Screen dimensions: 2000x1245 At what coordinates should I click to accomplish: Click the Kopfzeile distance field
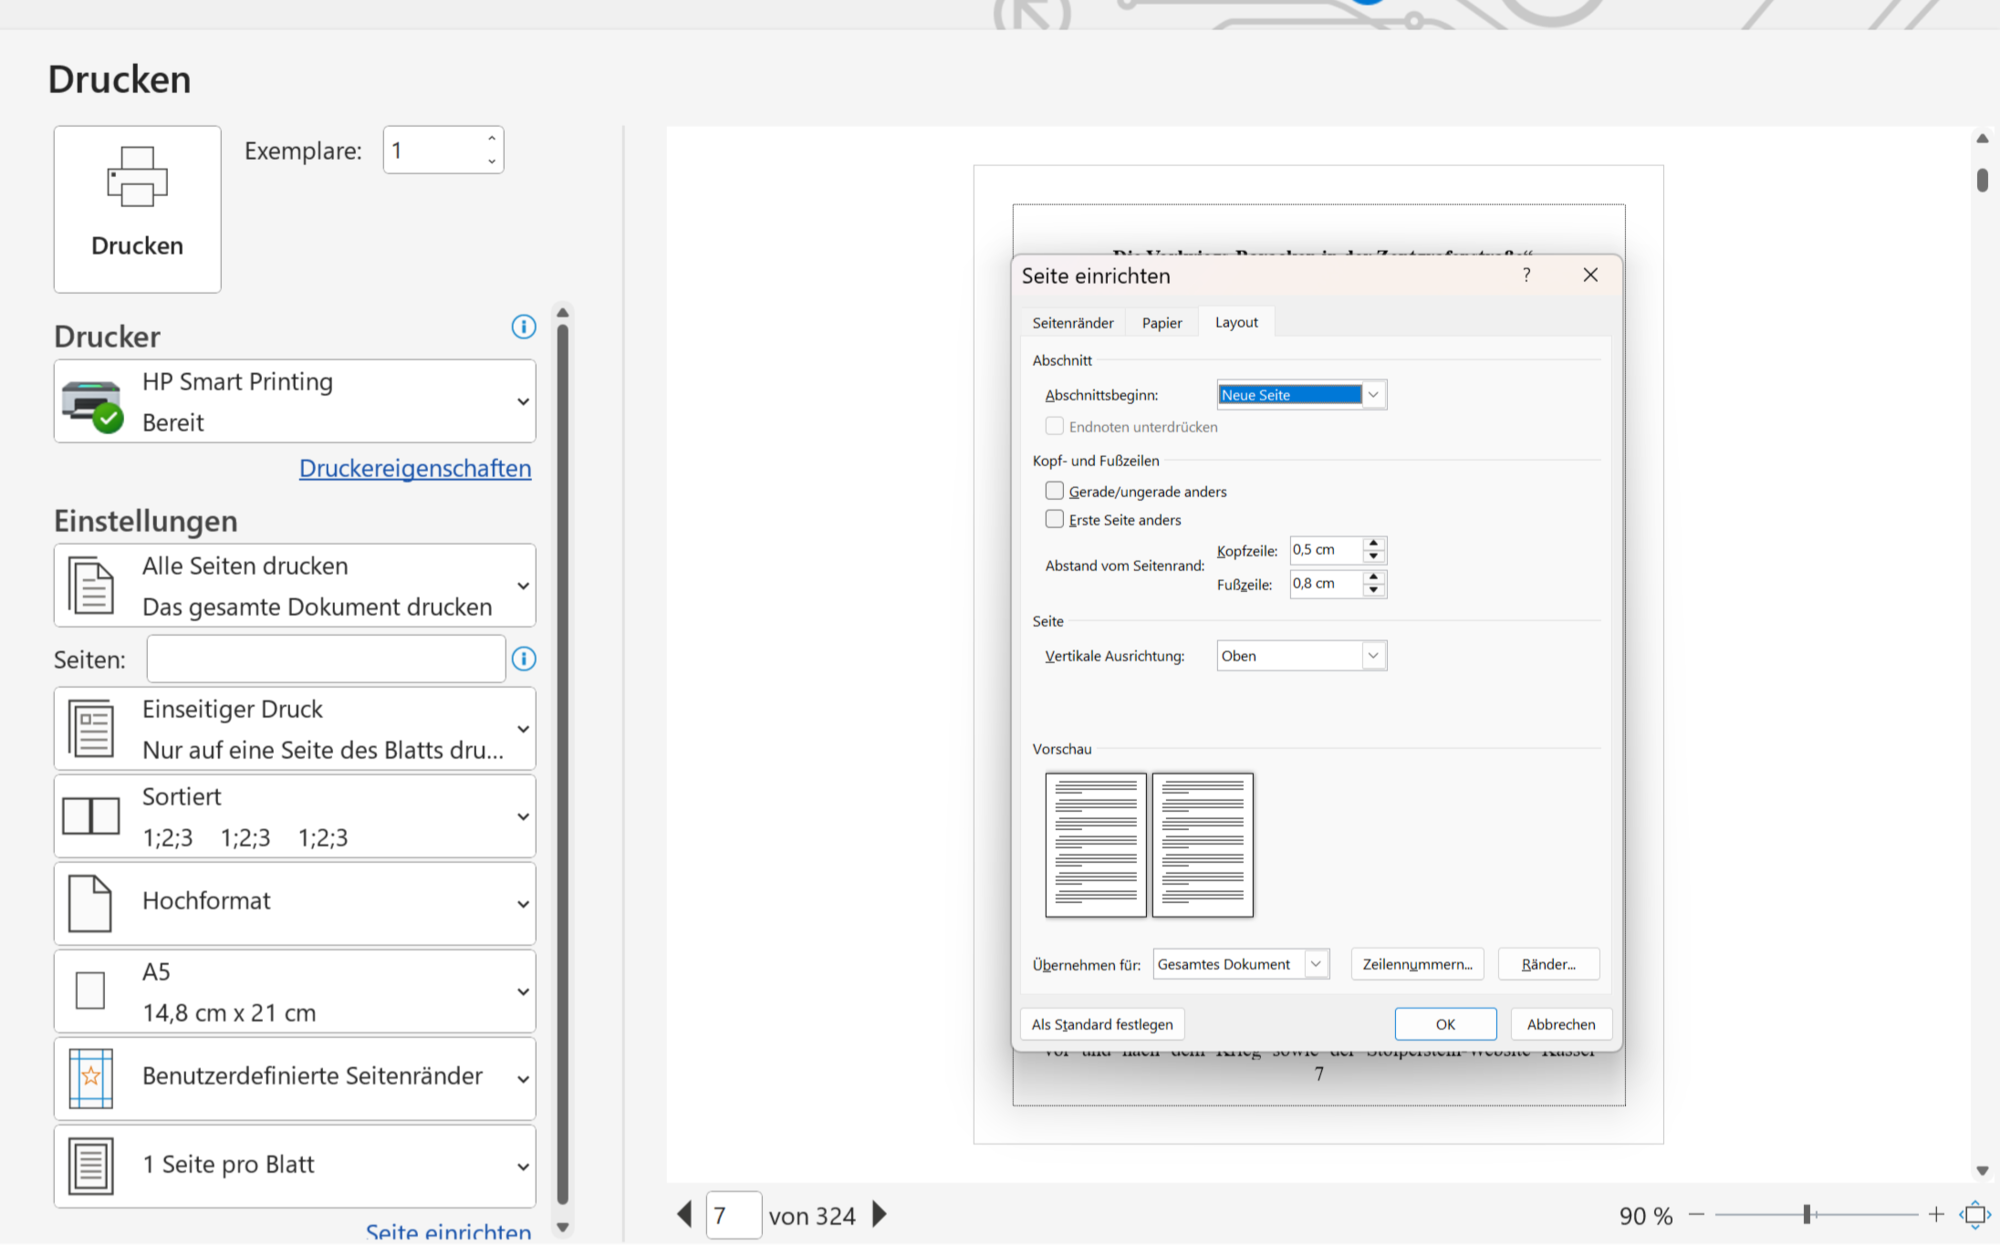coord(1326,550)
